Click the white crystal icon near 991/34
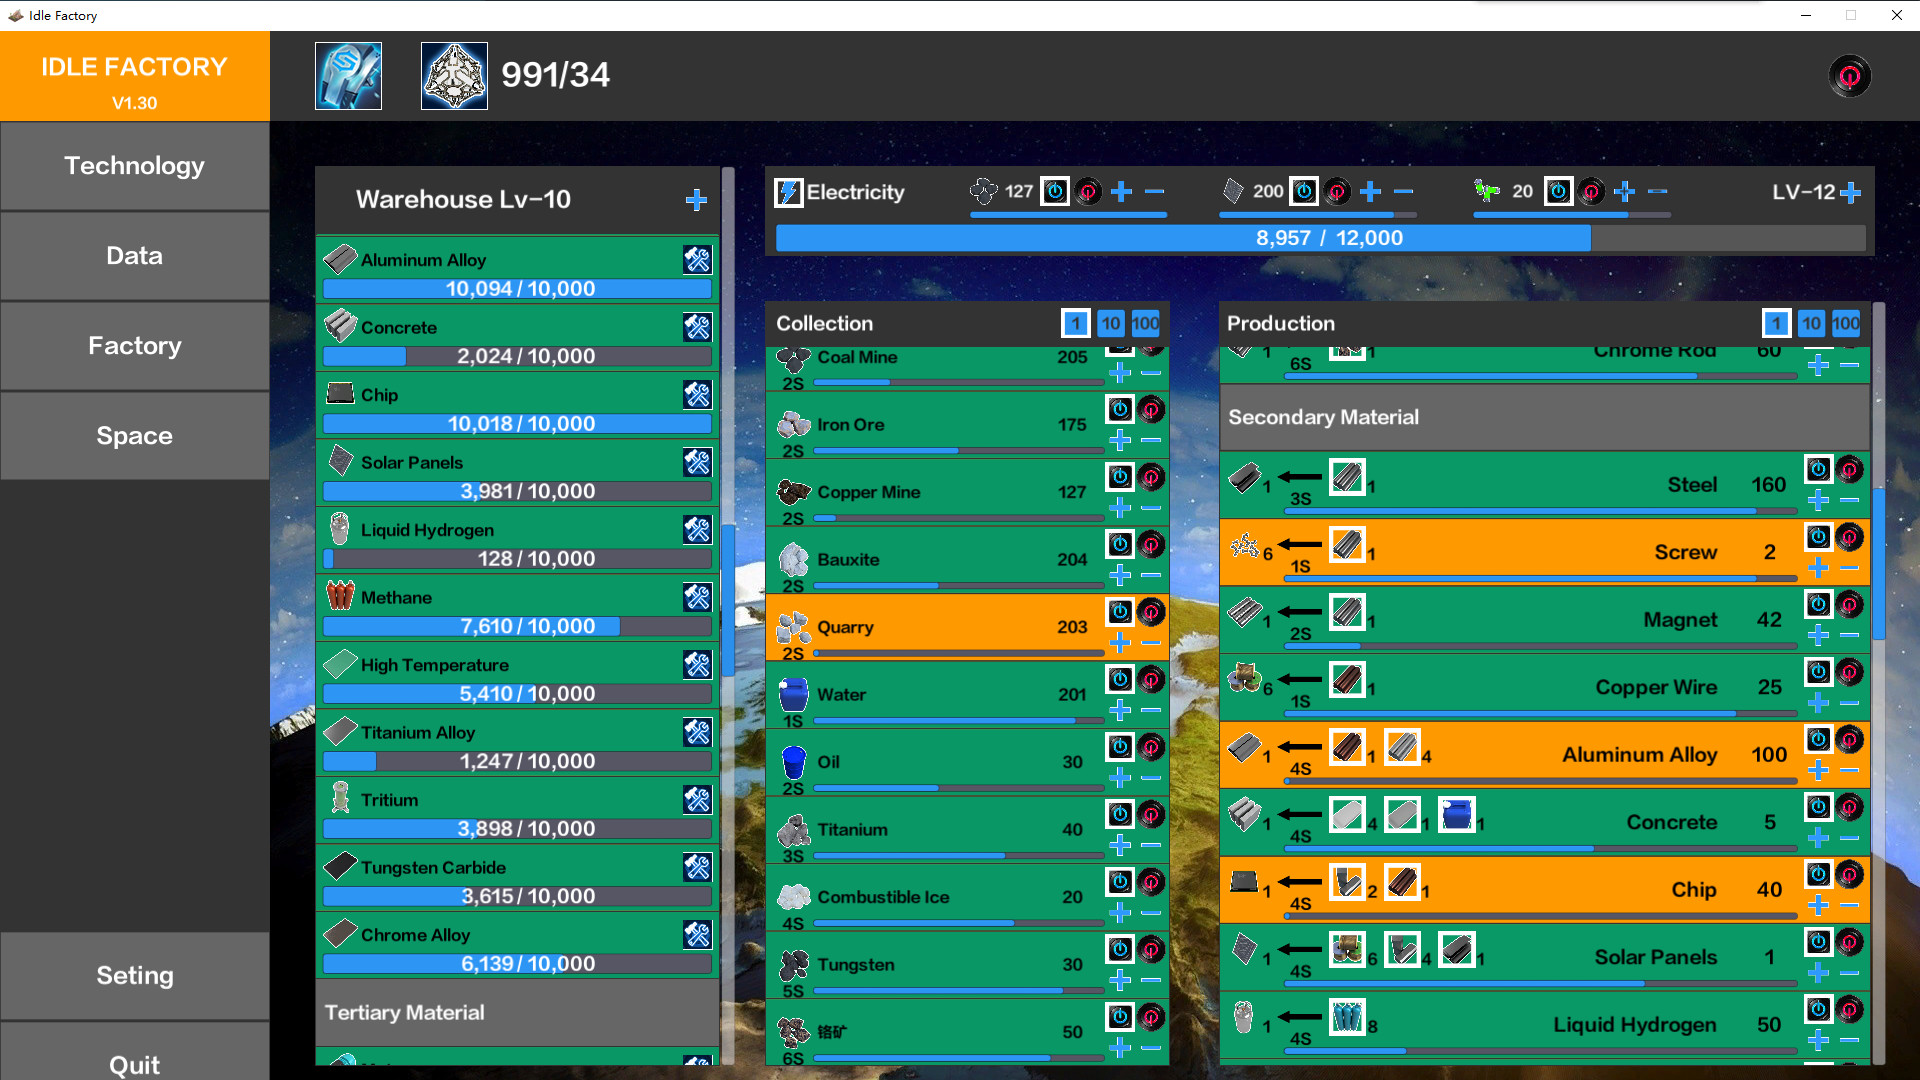Viewport: 1920px width, 1080px height. click(455, 75)
